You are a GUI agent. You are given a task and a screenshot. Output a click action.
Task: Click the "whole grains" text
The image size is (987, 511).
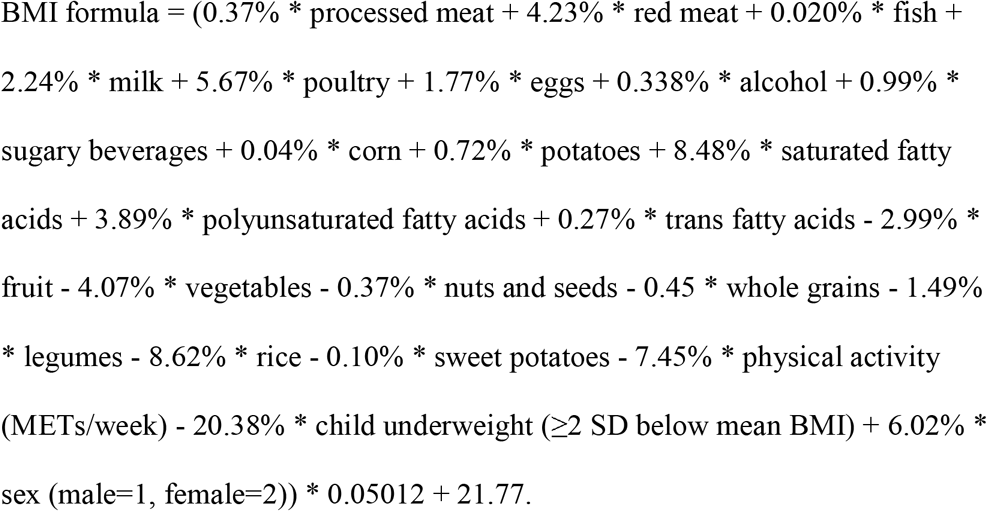click(803, 290)
